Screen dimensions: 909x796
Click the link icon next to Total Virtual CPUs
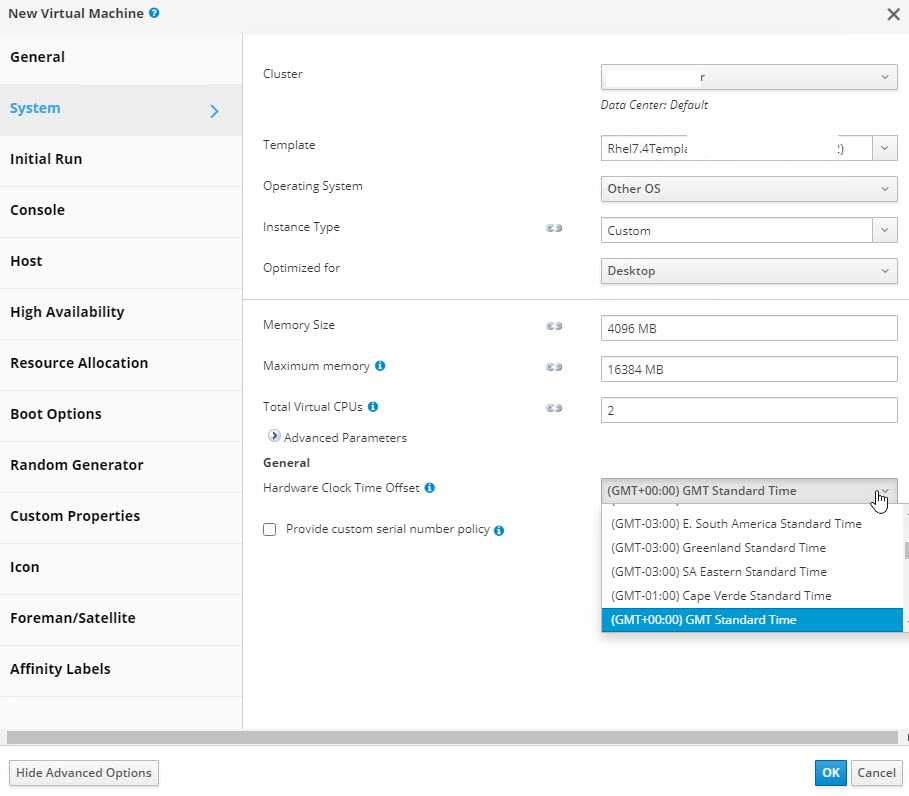pyautogui.click(x=554, y=408)
